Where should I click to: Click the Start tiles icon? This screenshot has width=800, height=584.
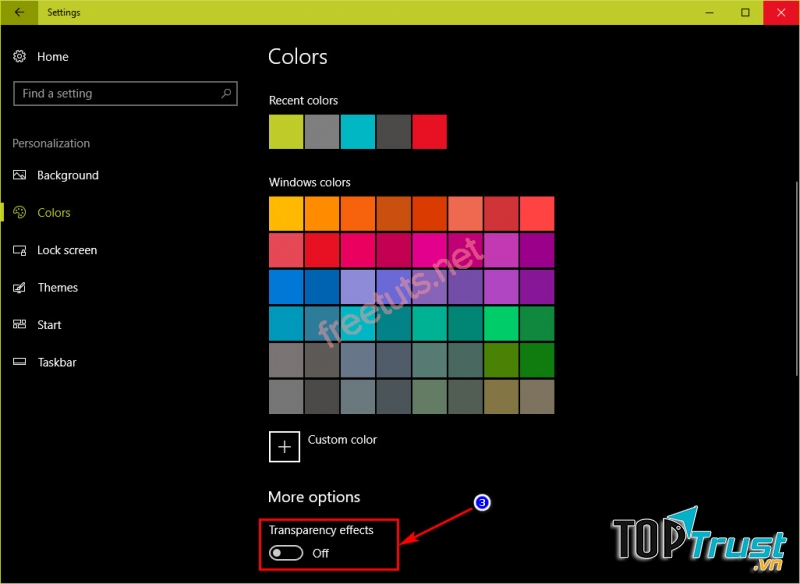[19, 325]
